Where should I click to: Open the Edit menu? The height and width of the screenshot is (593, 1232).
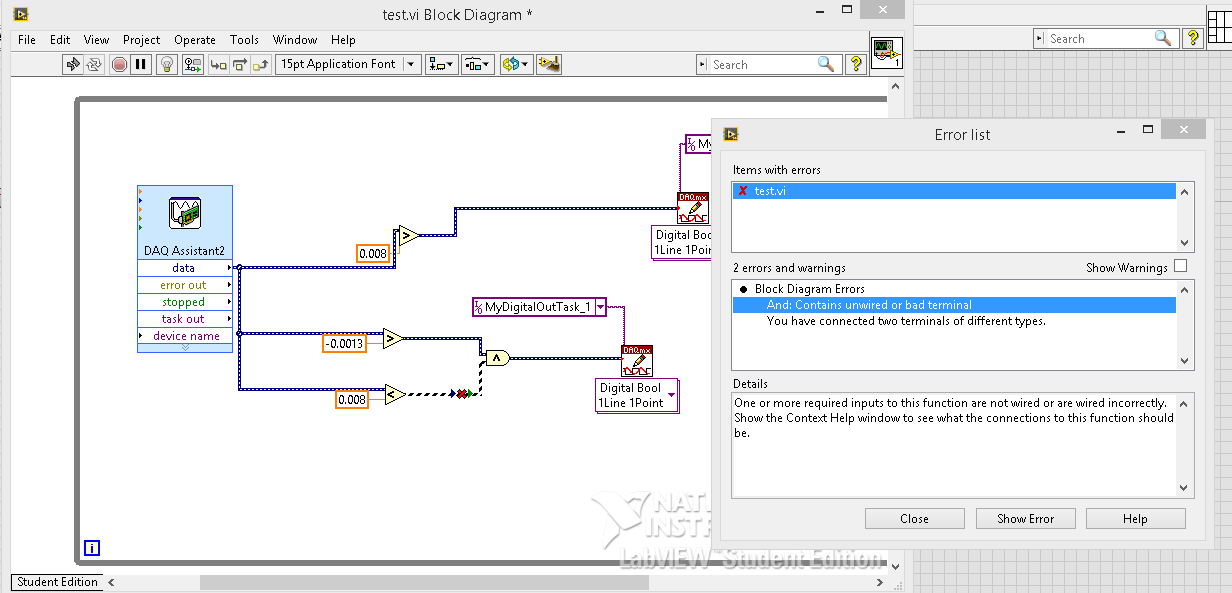[x=60, y=40]
